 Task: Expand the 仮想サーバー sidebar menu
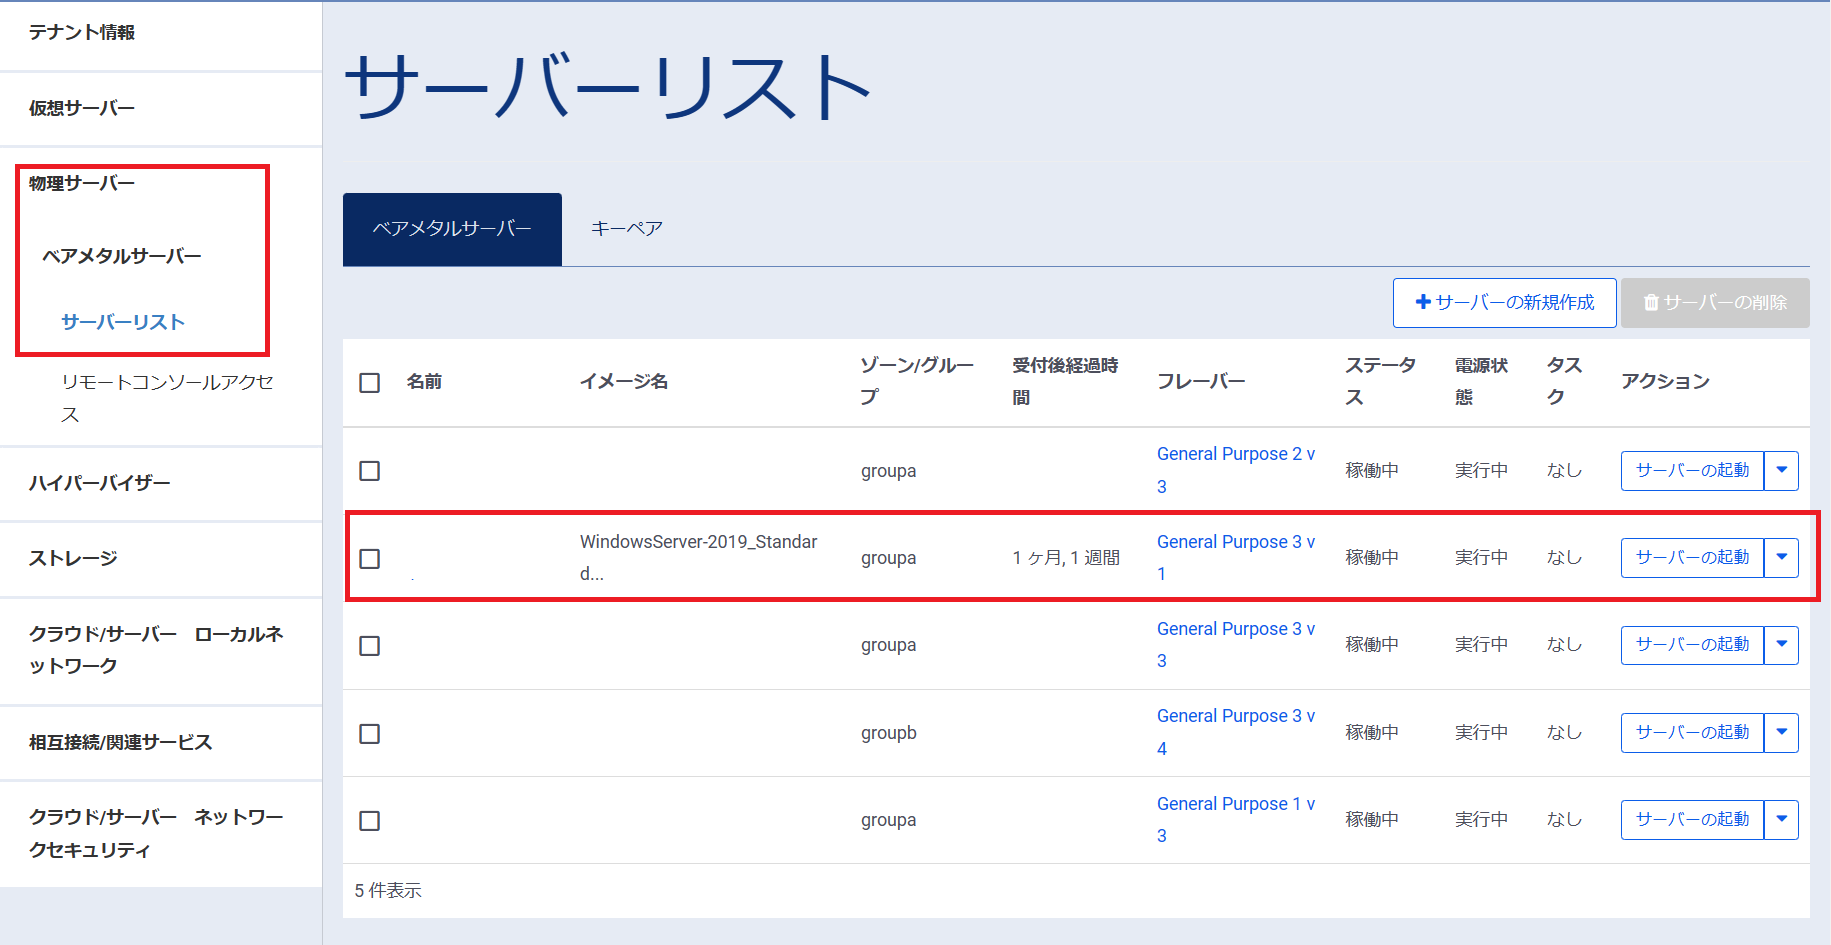[82, 108]
